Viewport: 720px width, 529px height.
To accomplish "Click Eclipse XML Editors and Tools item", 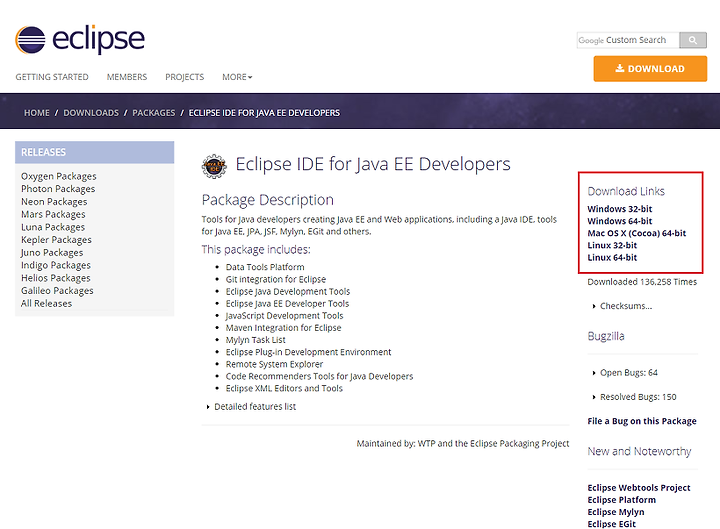I will point(284,389).
